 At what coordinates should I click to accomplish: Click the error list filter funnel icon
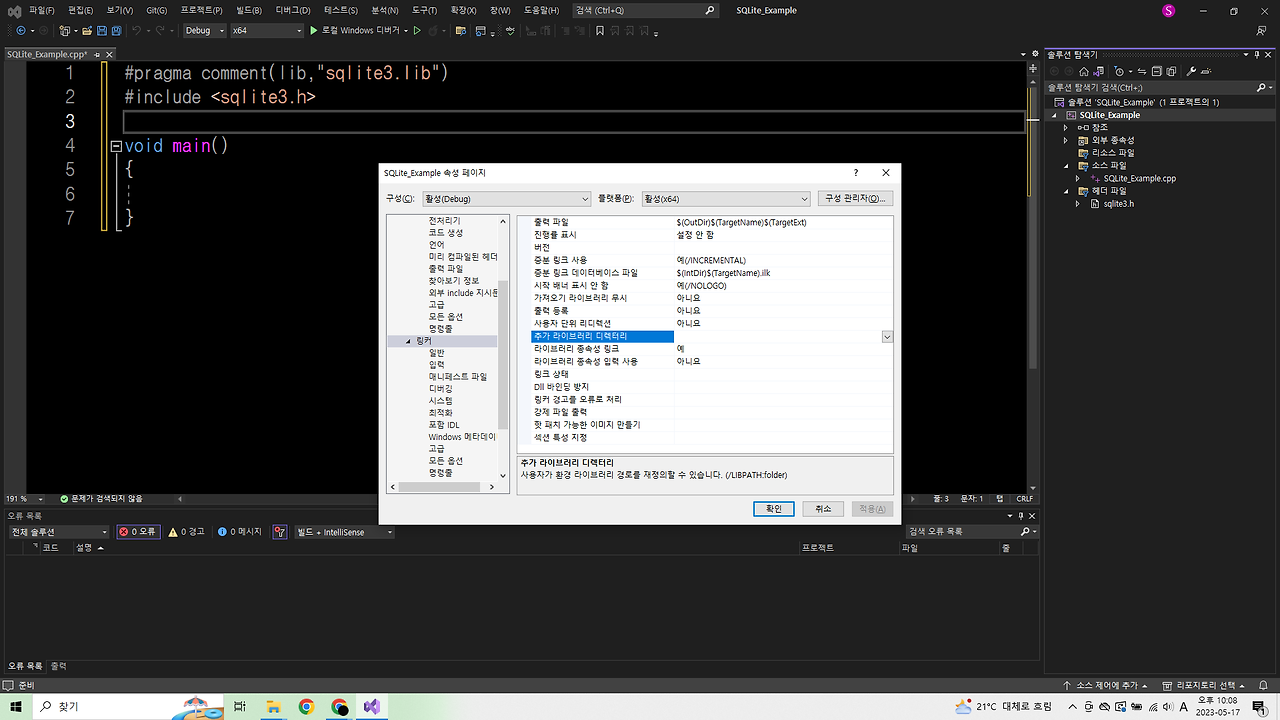[x=280, y=532]
